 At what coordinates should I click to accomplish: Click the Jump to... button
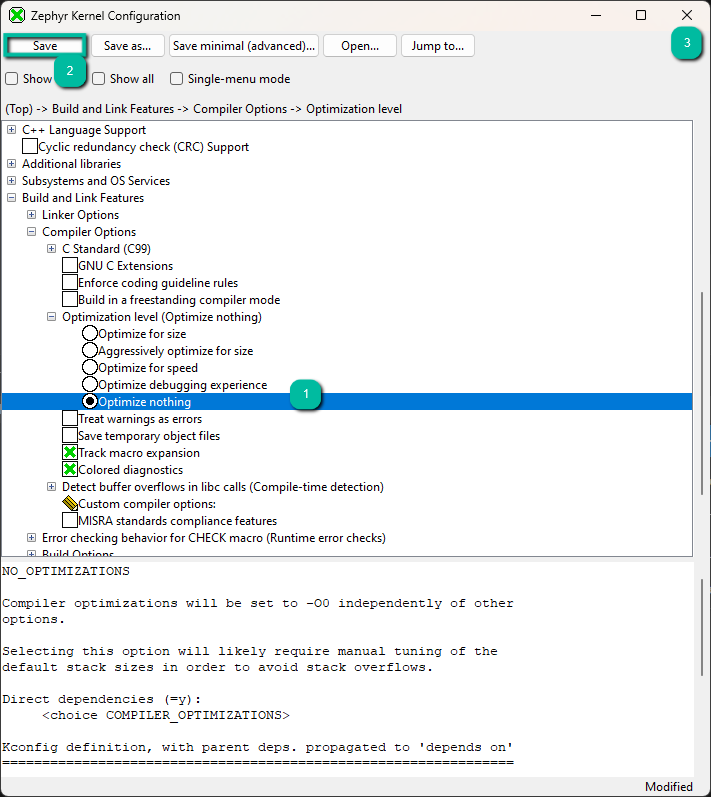(x=437, y=46)
